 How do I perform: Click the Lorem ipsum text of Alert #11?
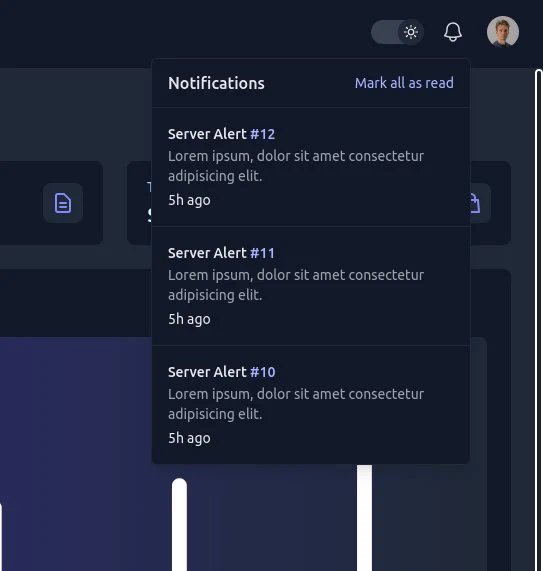tap(296, 285)
